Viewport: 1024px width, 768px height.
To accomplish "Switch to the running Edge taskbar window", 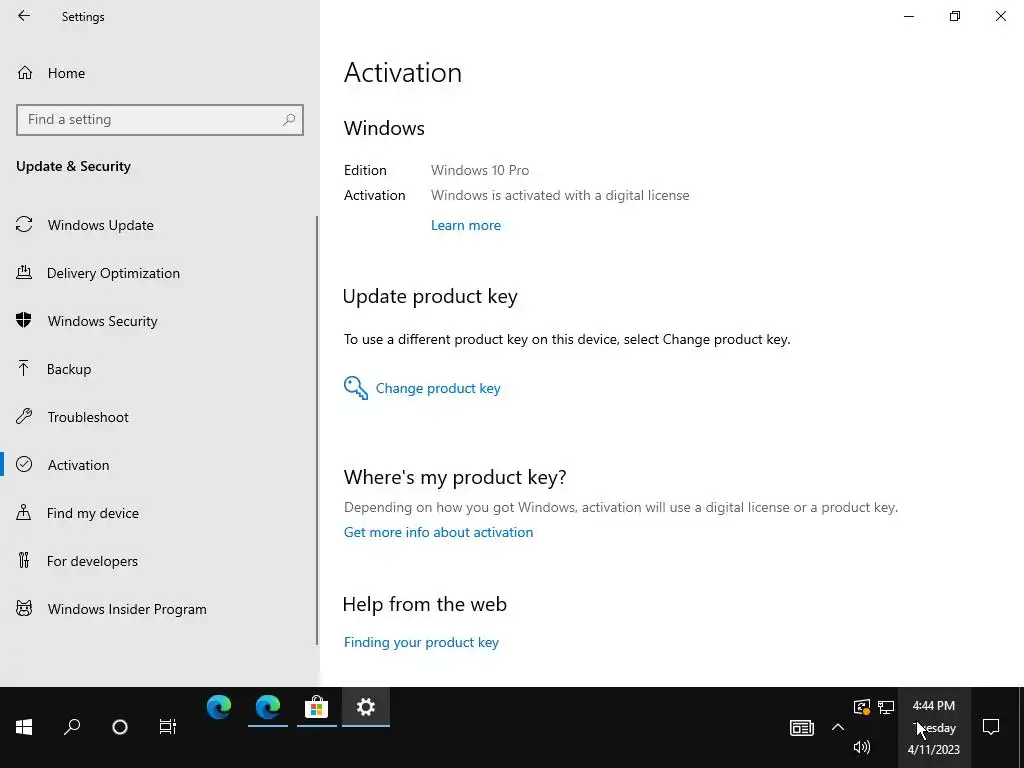I will click(268, 707).
